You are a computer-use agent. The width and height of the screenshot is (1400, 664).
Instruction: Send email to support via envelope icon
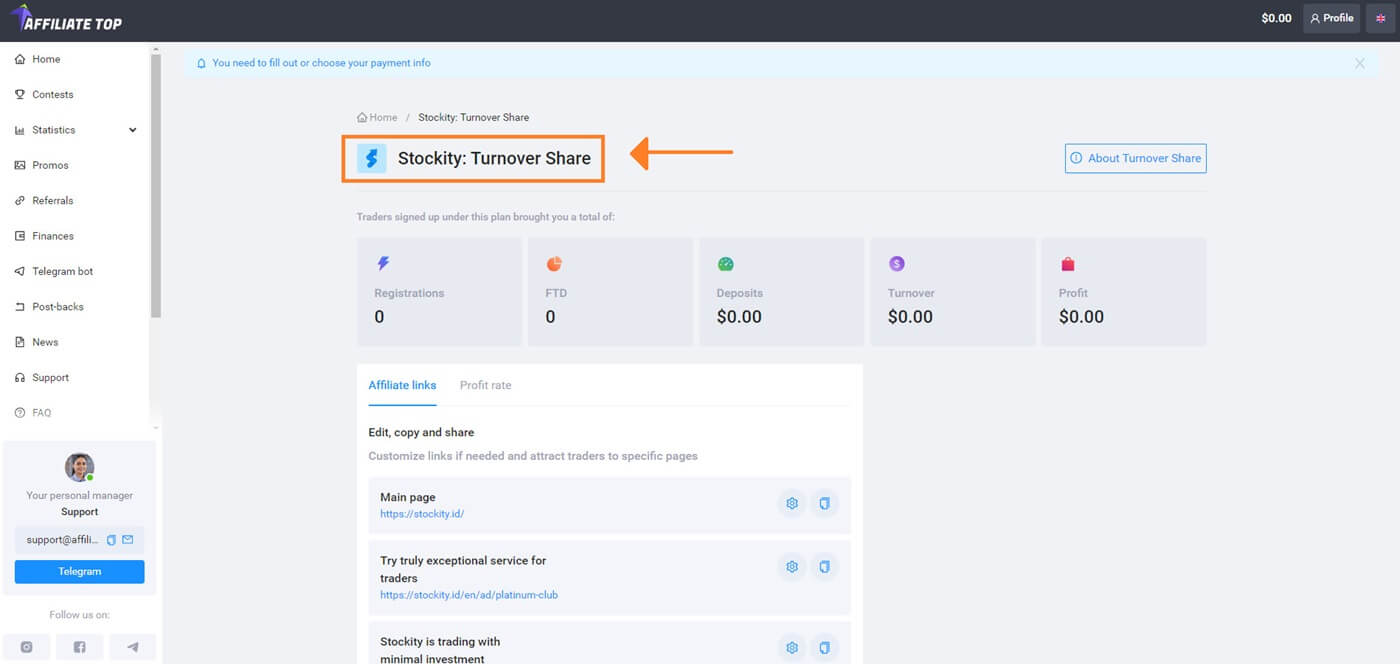tap(127, 540)
